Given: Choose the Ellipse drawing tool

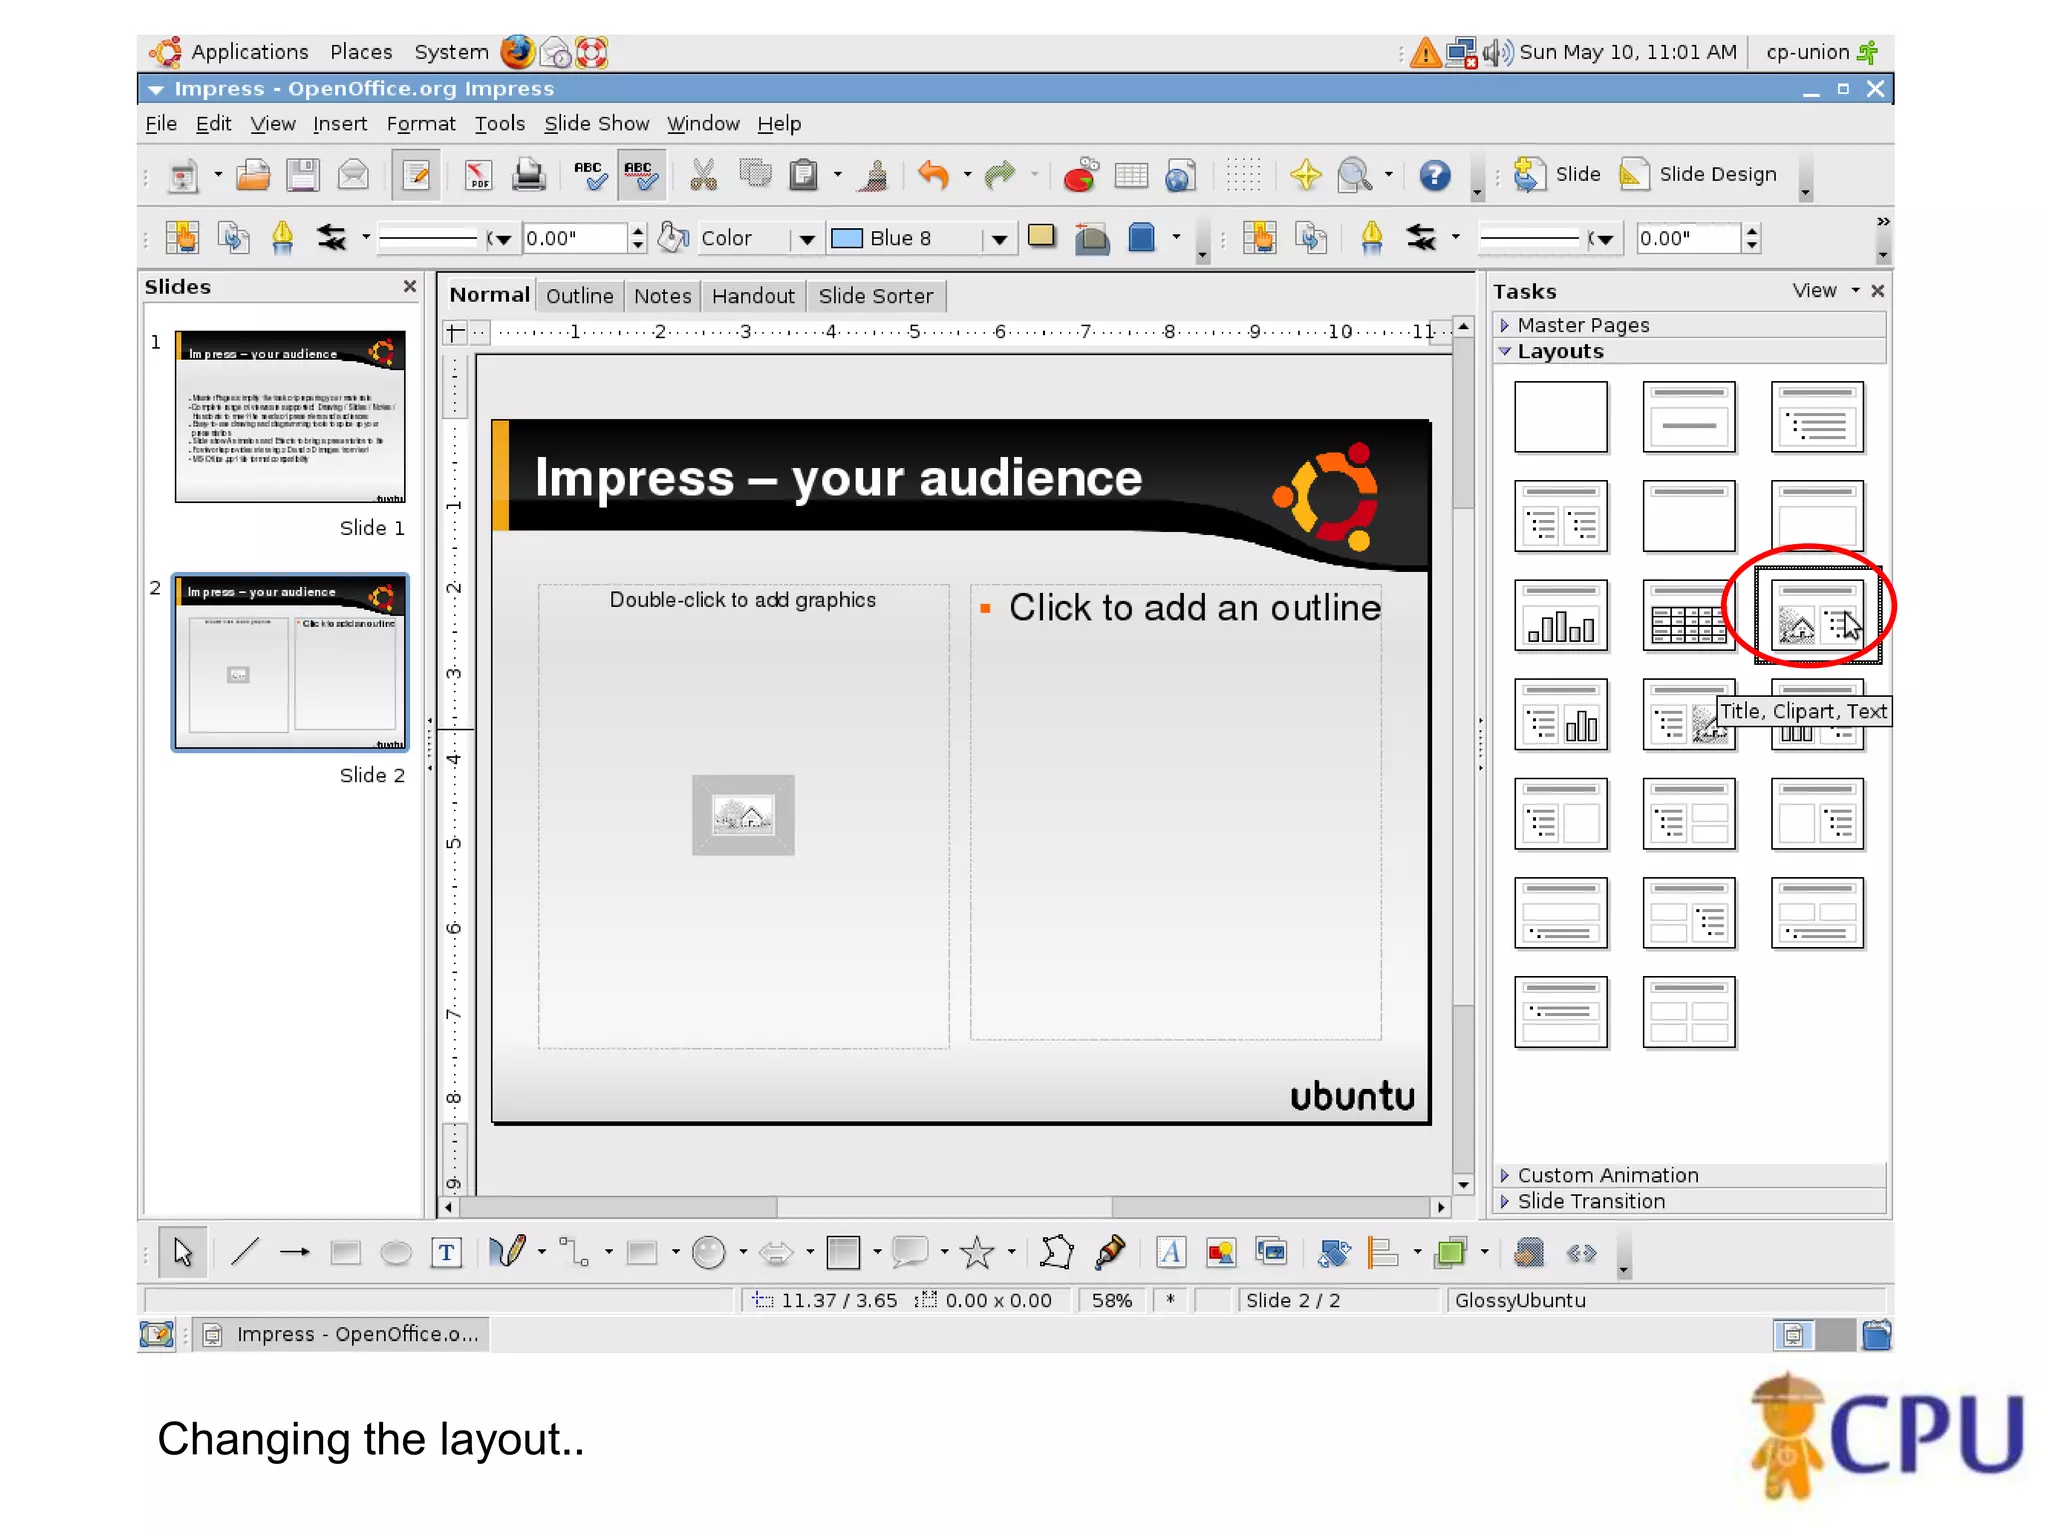Looking at the screenshot, I should tap(396, 1252).
